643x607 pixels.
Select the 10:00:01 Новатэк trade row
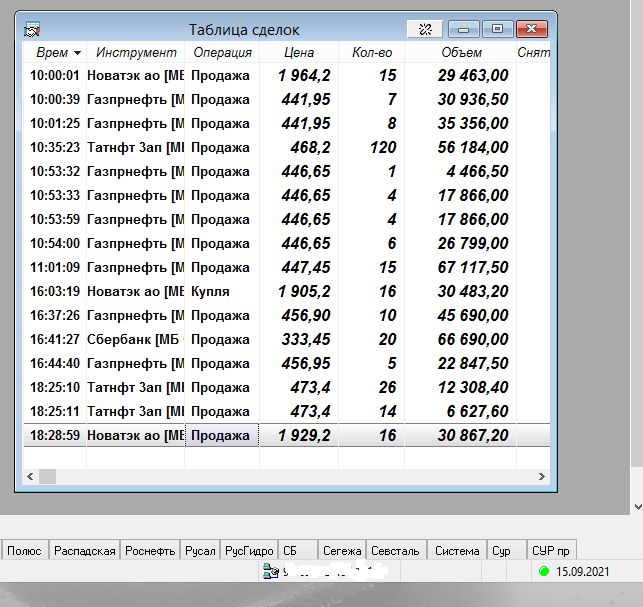tap(287, 75)
